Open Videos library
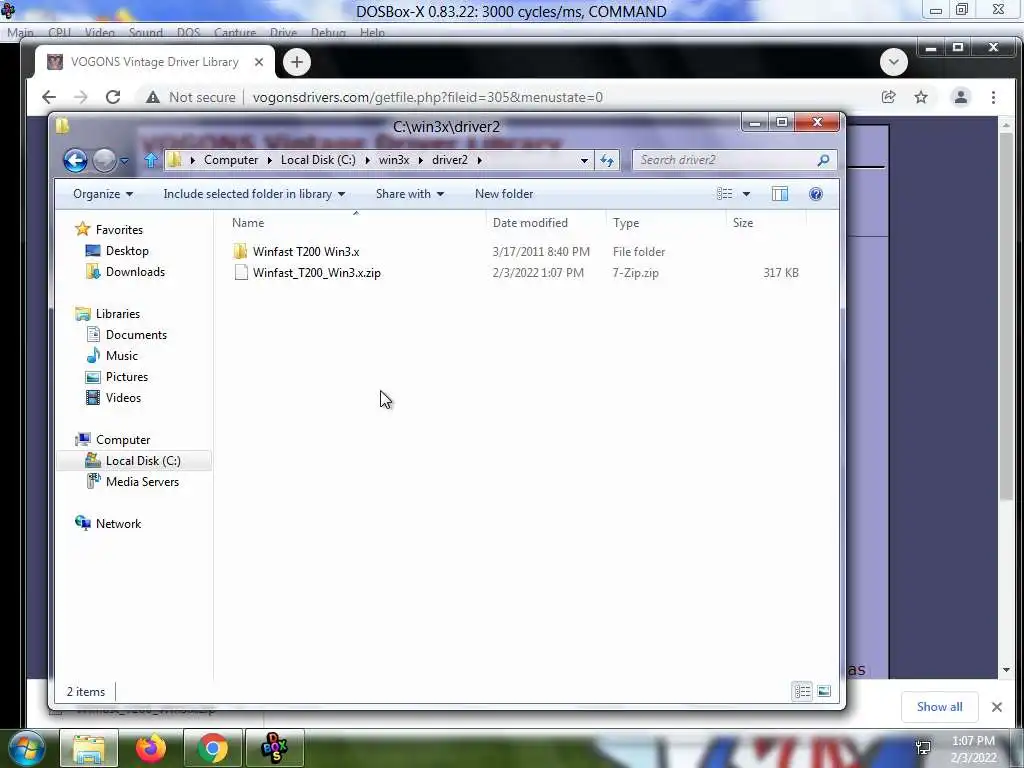 click(x=123, y=398)
